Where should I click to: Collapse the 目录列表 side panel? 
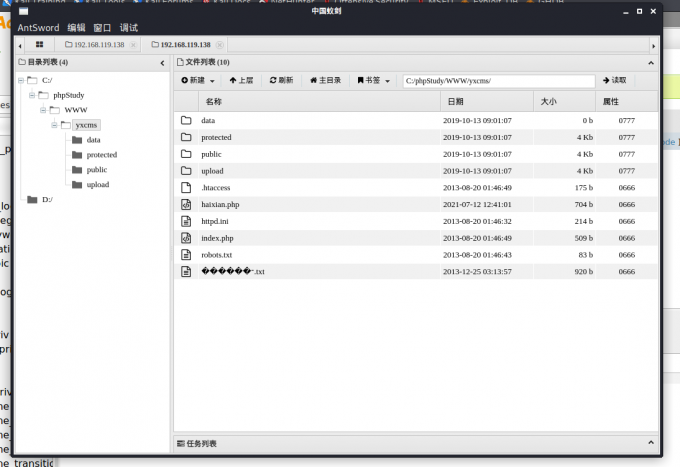[162, 63]
